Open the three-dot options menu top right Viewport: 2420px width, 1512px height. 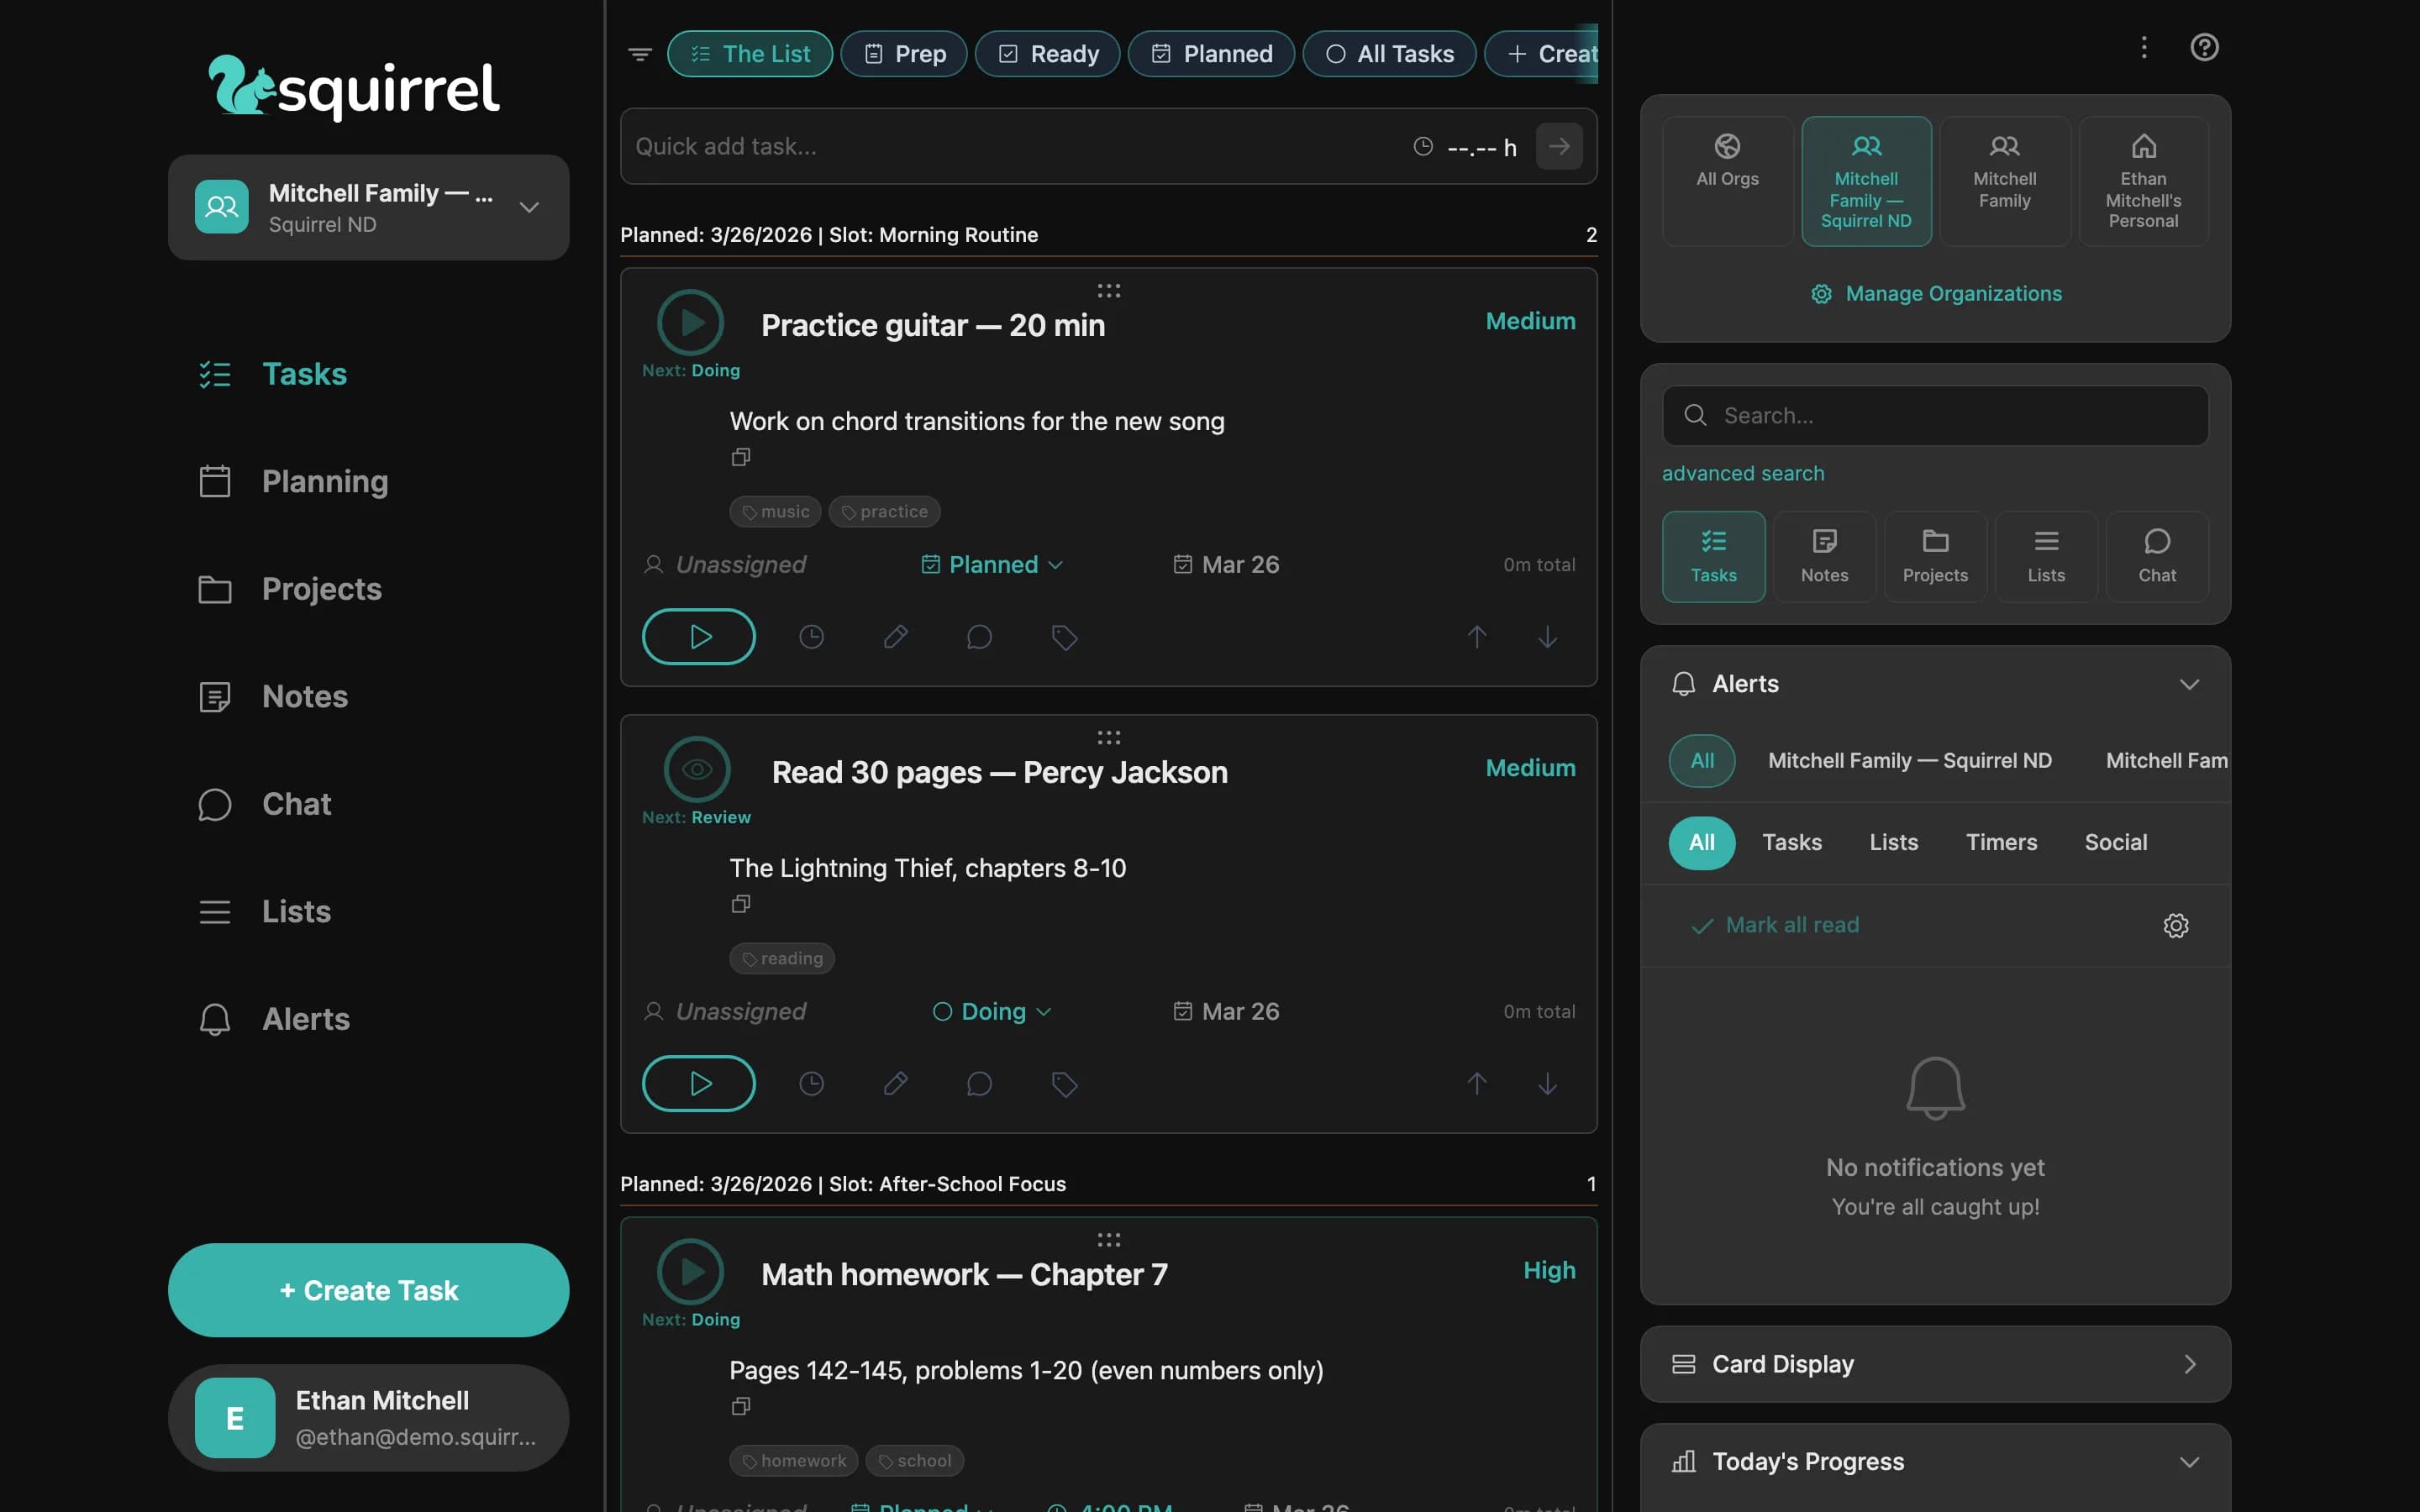tap(2143, 47)
